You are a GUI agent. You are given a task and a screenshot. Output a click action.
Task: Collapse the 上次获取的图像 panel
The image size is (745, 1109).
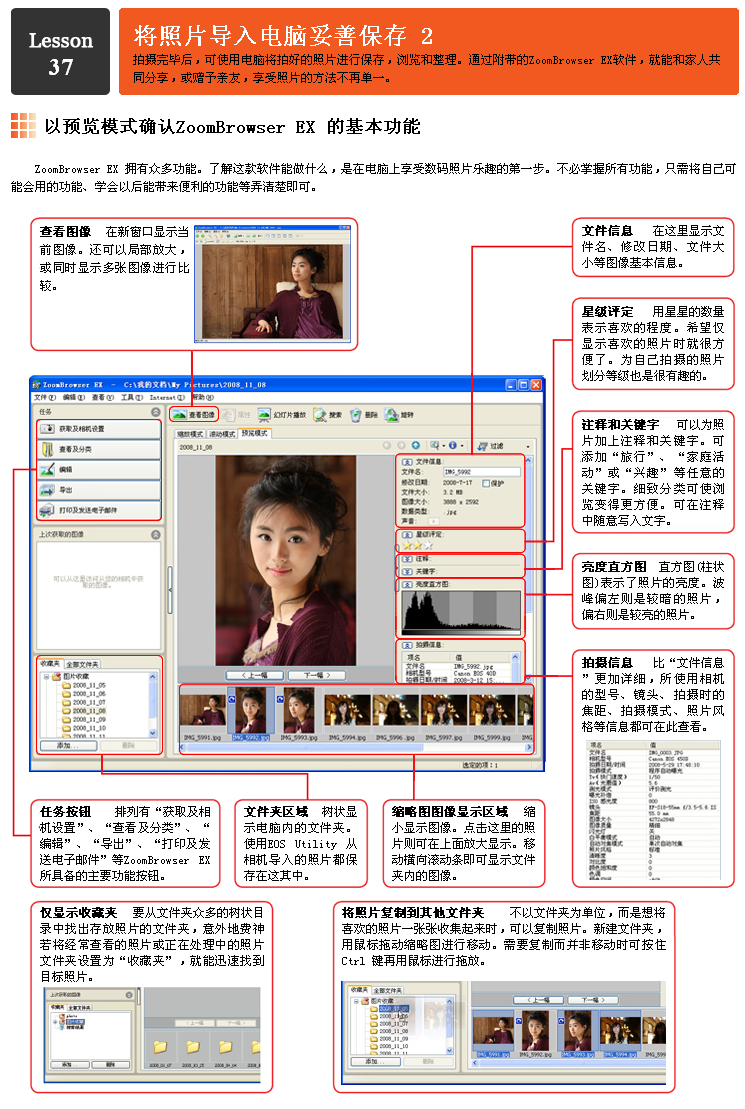click(x=156, y=535)
